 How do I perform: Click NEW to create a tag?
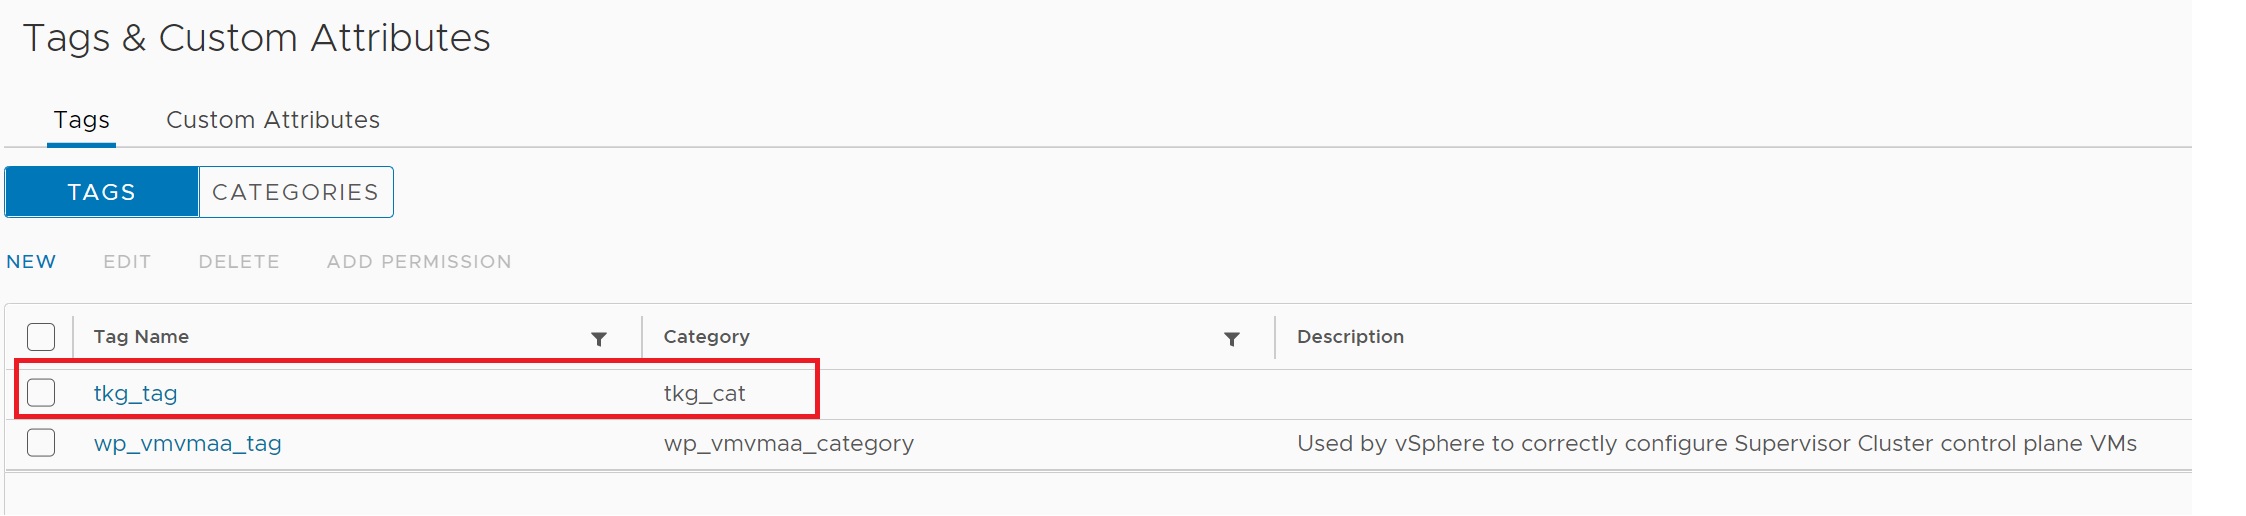coord(31,262)
